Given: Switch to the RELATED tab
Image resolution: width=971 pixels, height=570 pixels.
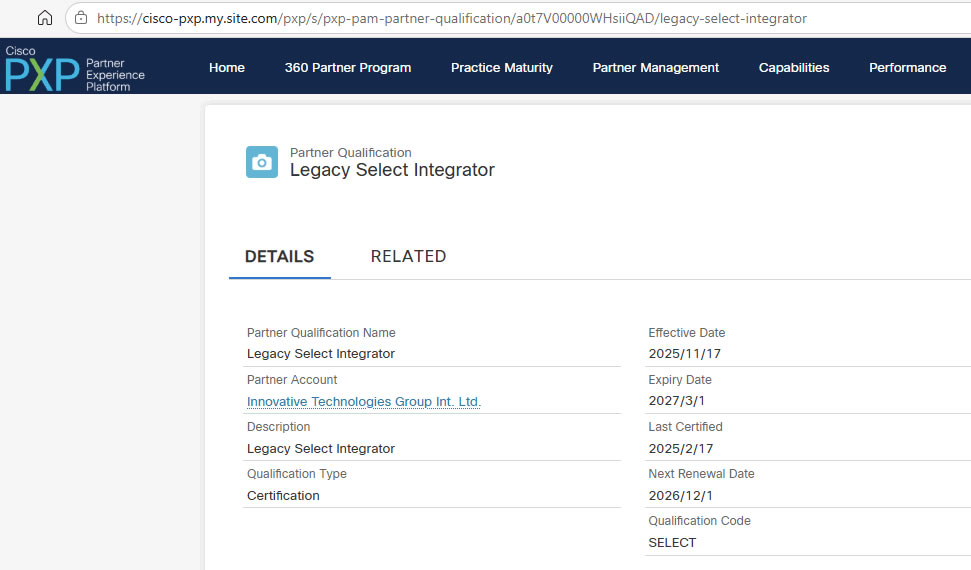Looking at the screenshot, I should 408,256.
